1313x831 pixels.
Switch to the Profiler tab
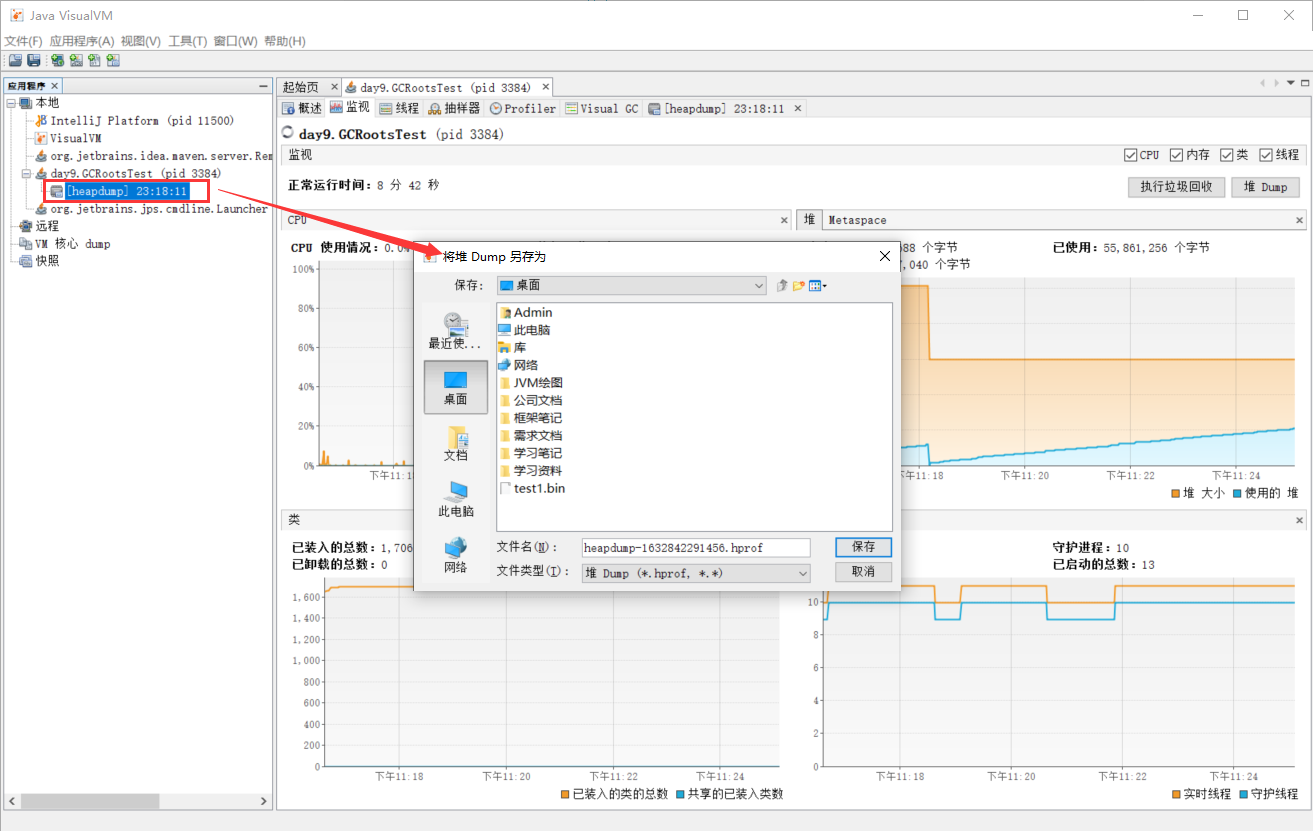point(523,108)
